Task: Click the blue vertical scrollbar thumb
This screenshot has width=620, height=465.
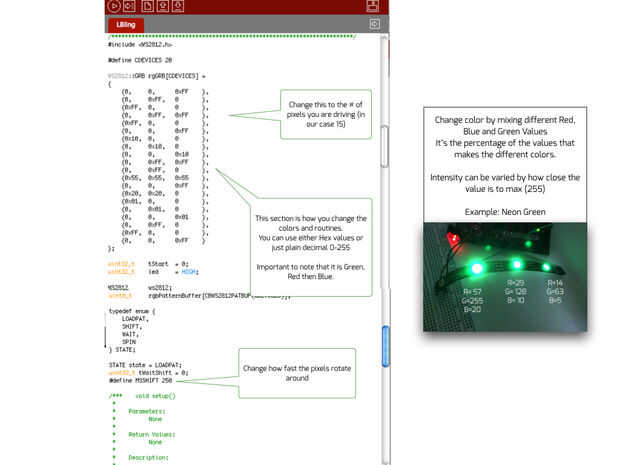Action: 386,346
